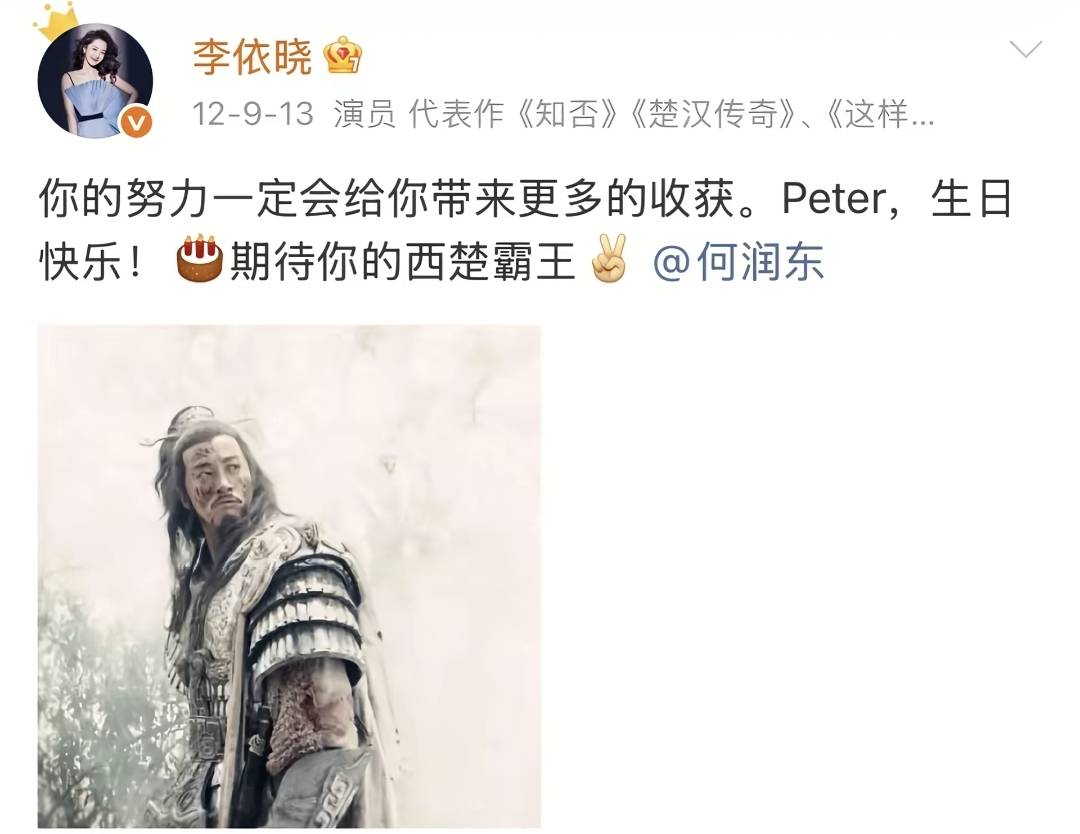This screenshot has height=834, width=1080.
Task: Expand the post options chevron menu
Action: [1025, 49]
